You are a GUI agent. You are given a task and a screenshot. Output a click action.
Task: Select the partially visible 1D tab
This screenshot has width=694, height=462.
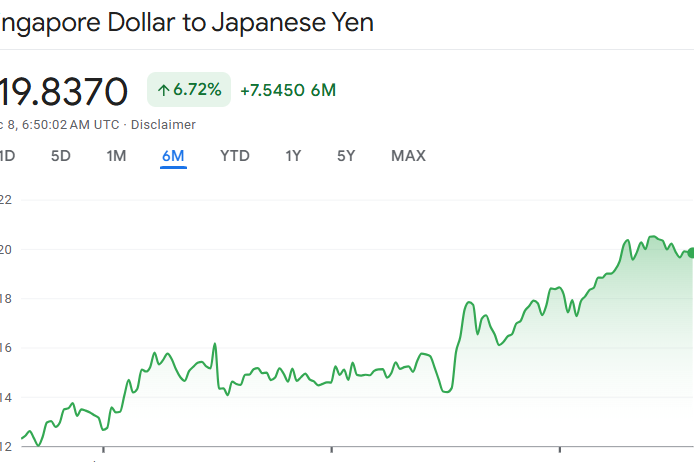tap(7, 156)
